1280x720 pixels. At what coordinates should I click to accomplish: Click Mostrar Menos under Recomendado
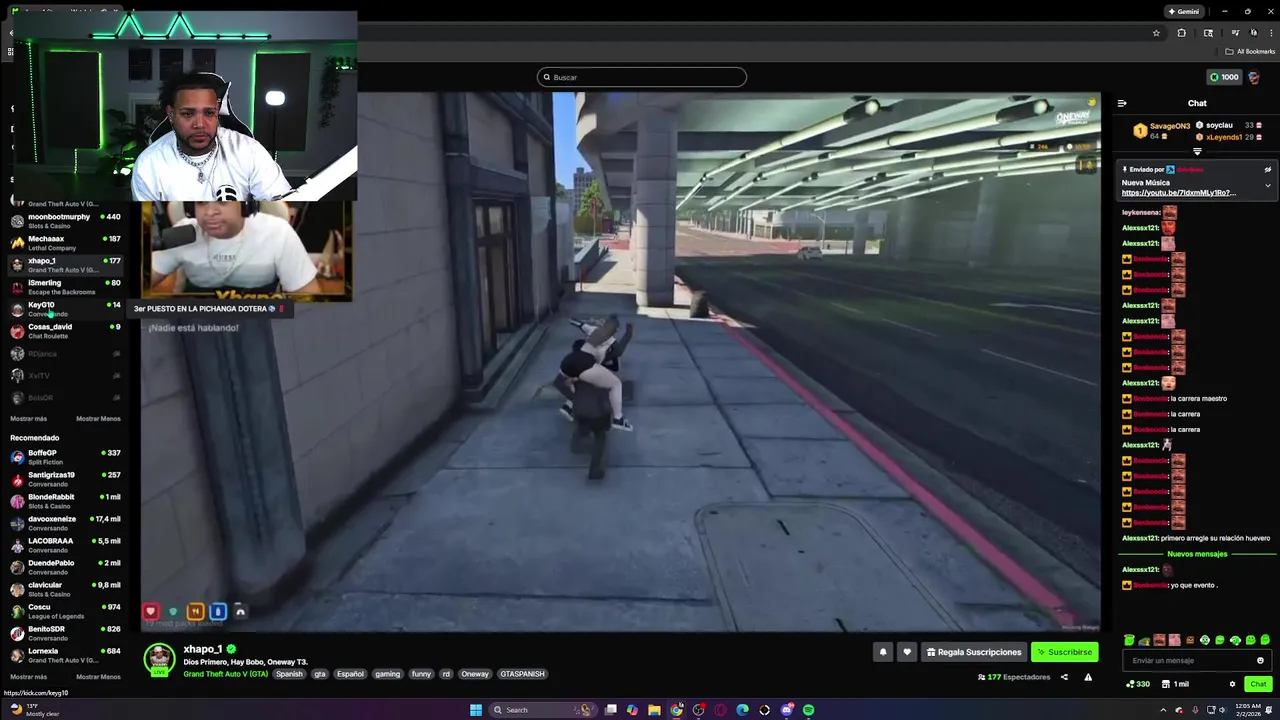point(98,677)
